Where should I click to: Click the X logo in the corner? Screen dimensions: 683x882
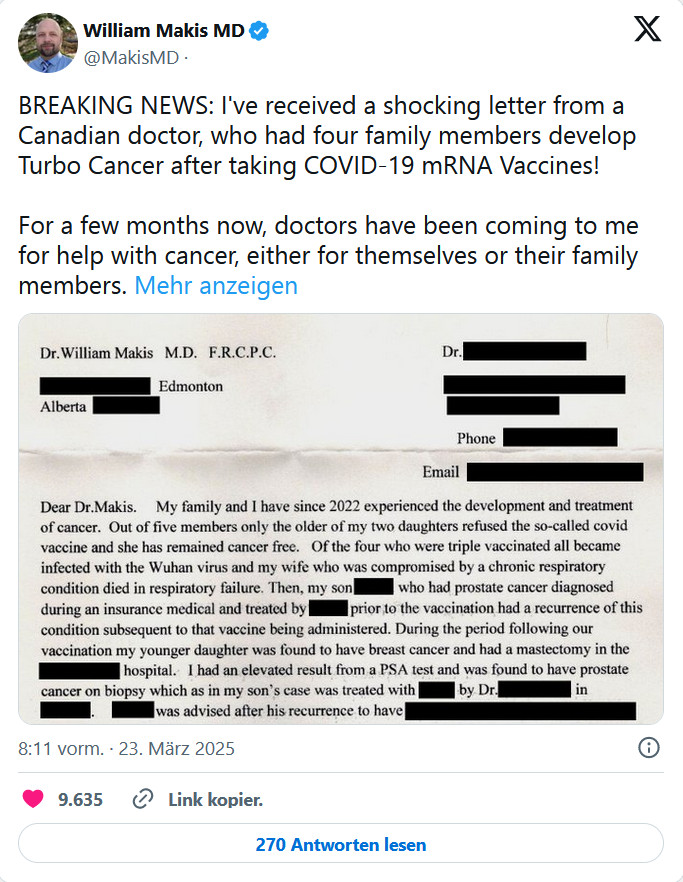(647, 31)
